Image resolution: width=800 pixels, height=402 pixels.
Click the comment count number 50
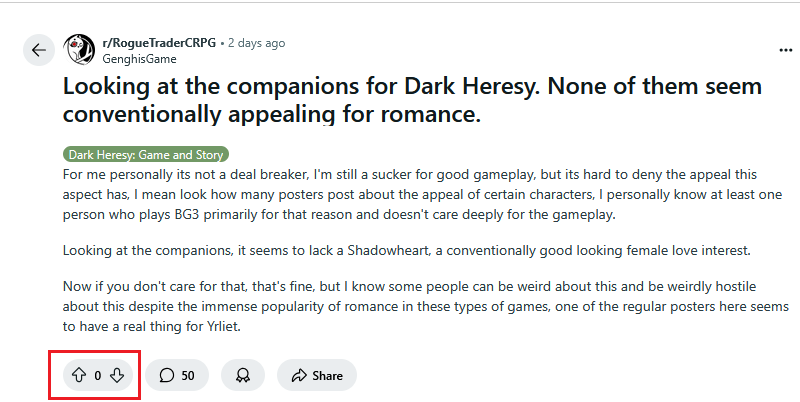pos(188,376)
